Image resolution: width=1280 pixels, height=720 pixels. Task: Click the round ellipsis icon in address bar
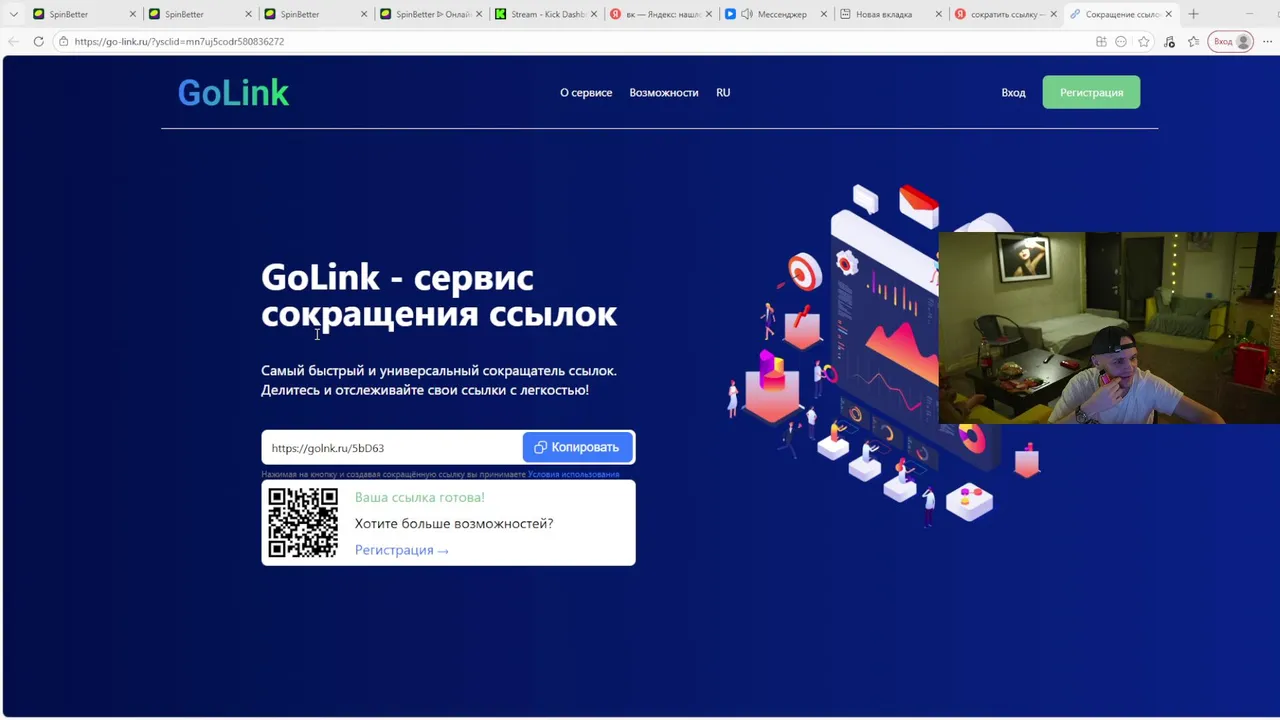coord(1121,41)
